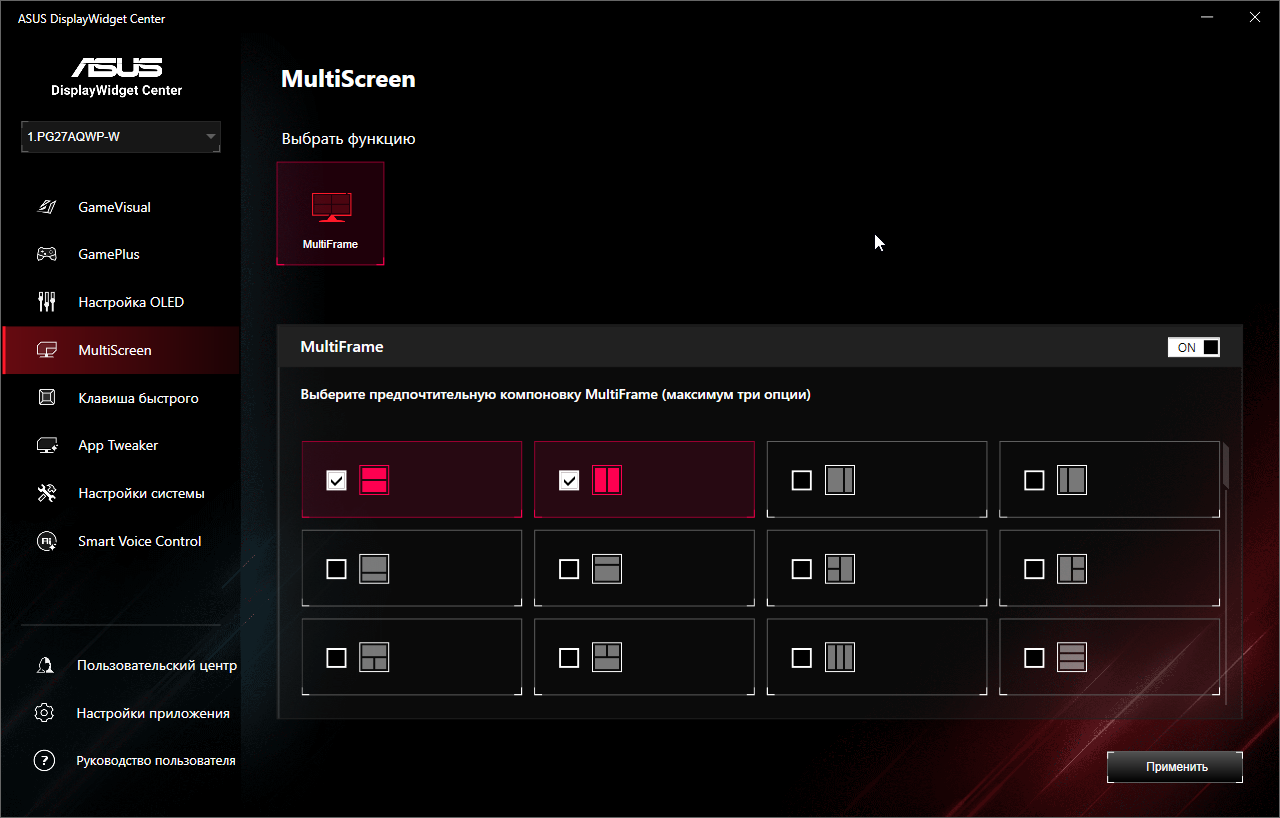Image resolution: width=1280 pixels, height=818 pixels.
Task: Tick the checkbox for three-row layout
Action: (x=1035, y=658)
